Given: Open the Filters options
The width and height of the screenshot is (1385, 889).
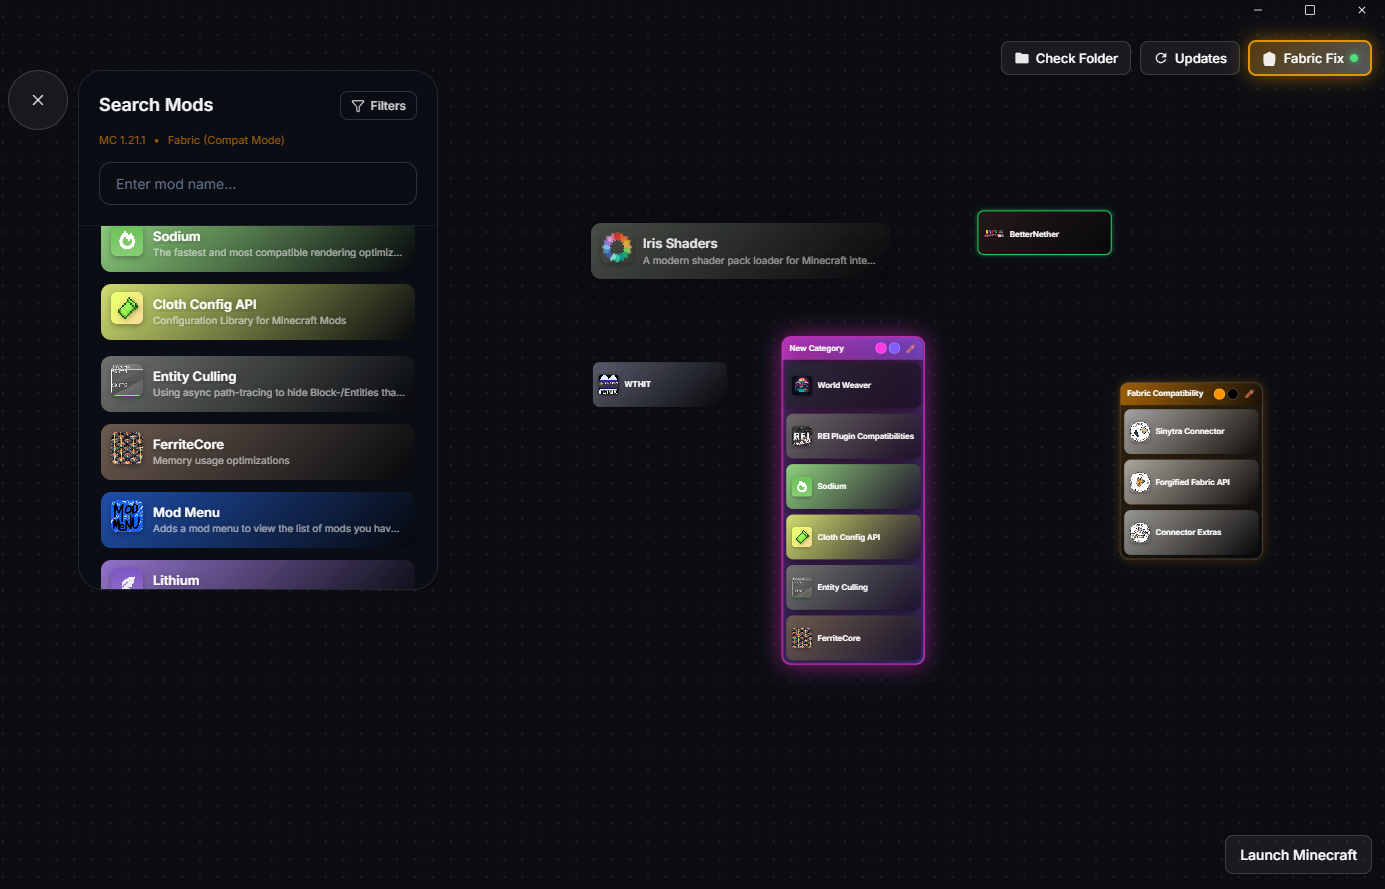Looking at the screenshot, I should pyautogui.click(x=379, y=106).
